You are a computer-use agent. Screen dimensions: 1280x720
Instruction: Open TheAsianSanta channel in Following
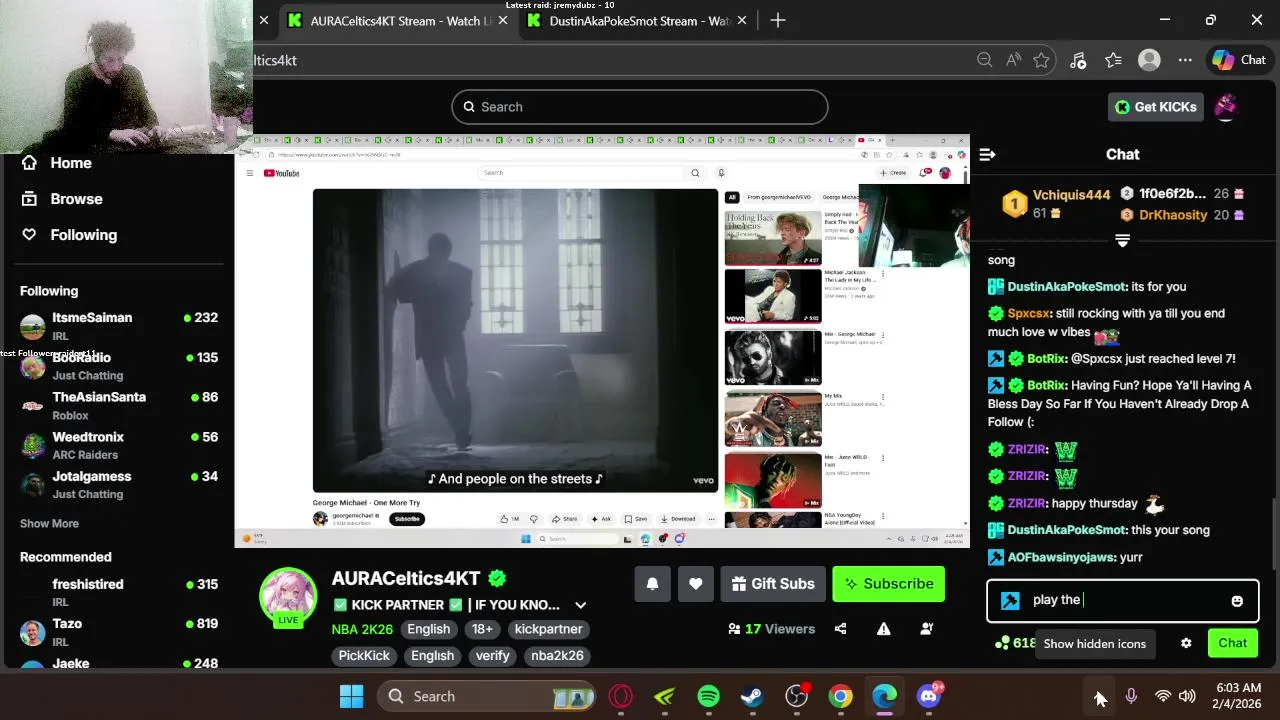pos(119,405)
